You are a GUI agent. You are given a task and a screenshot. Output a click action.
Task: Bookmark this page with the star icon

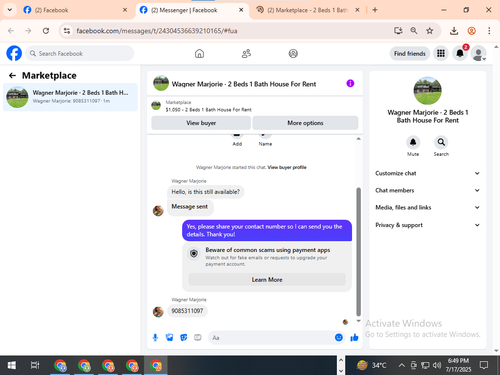(430, 31)
